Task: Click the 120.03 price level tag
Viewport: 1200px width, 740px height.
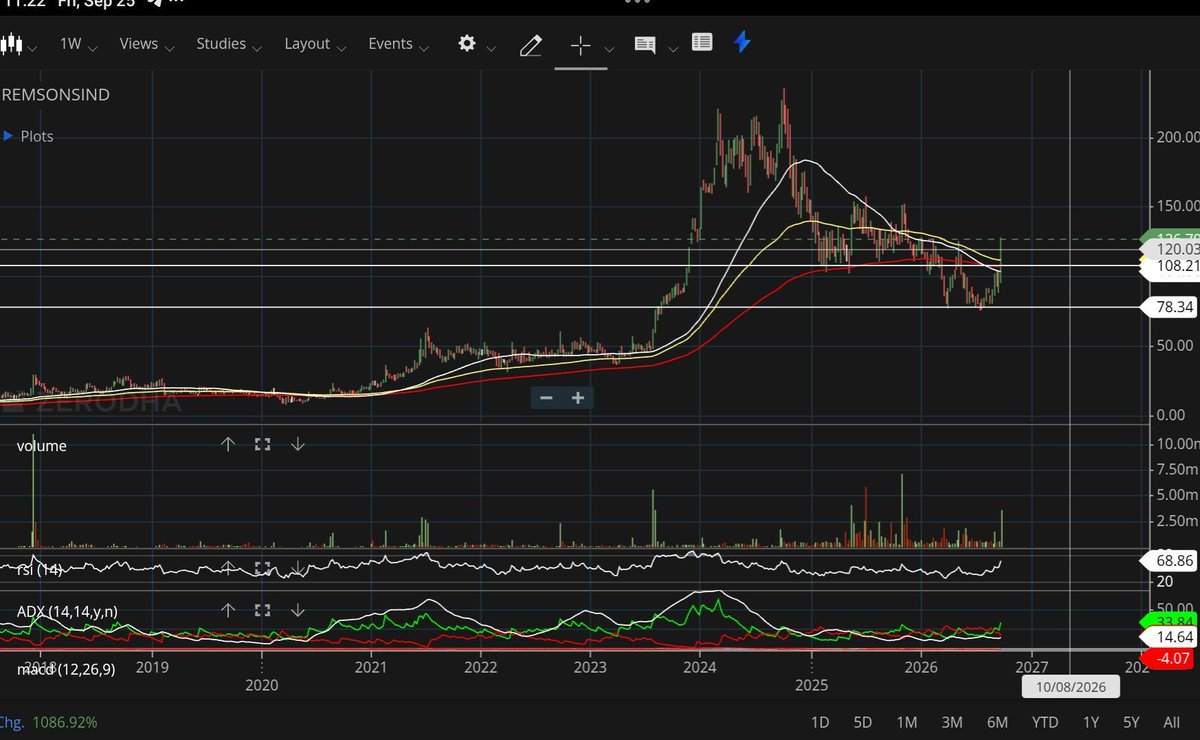Action: [x=1170, y=249]
